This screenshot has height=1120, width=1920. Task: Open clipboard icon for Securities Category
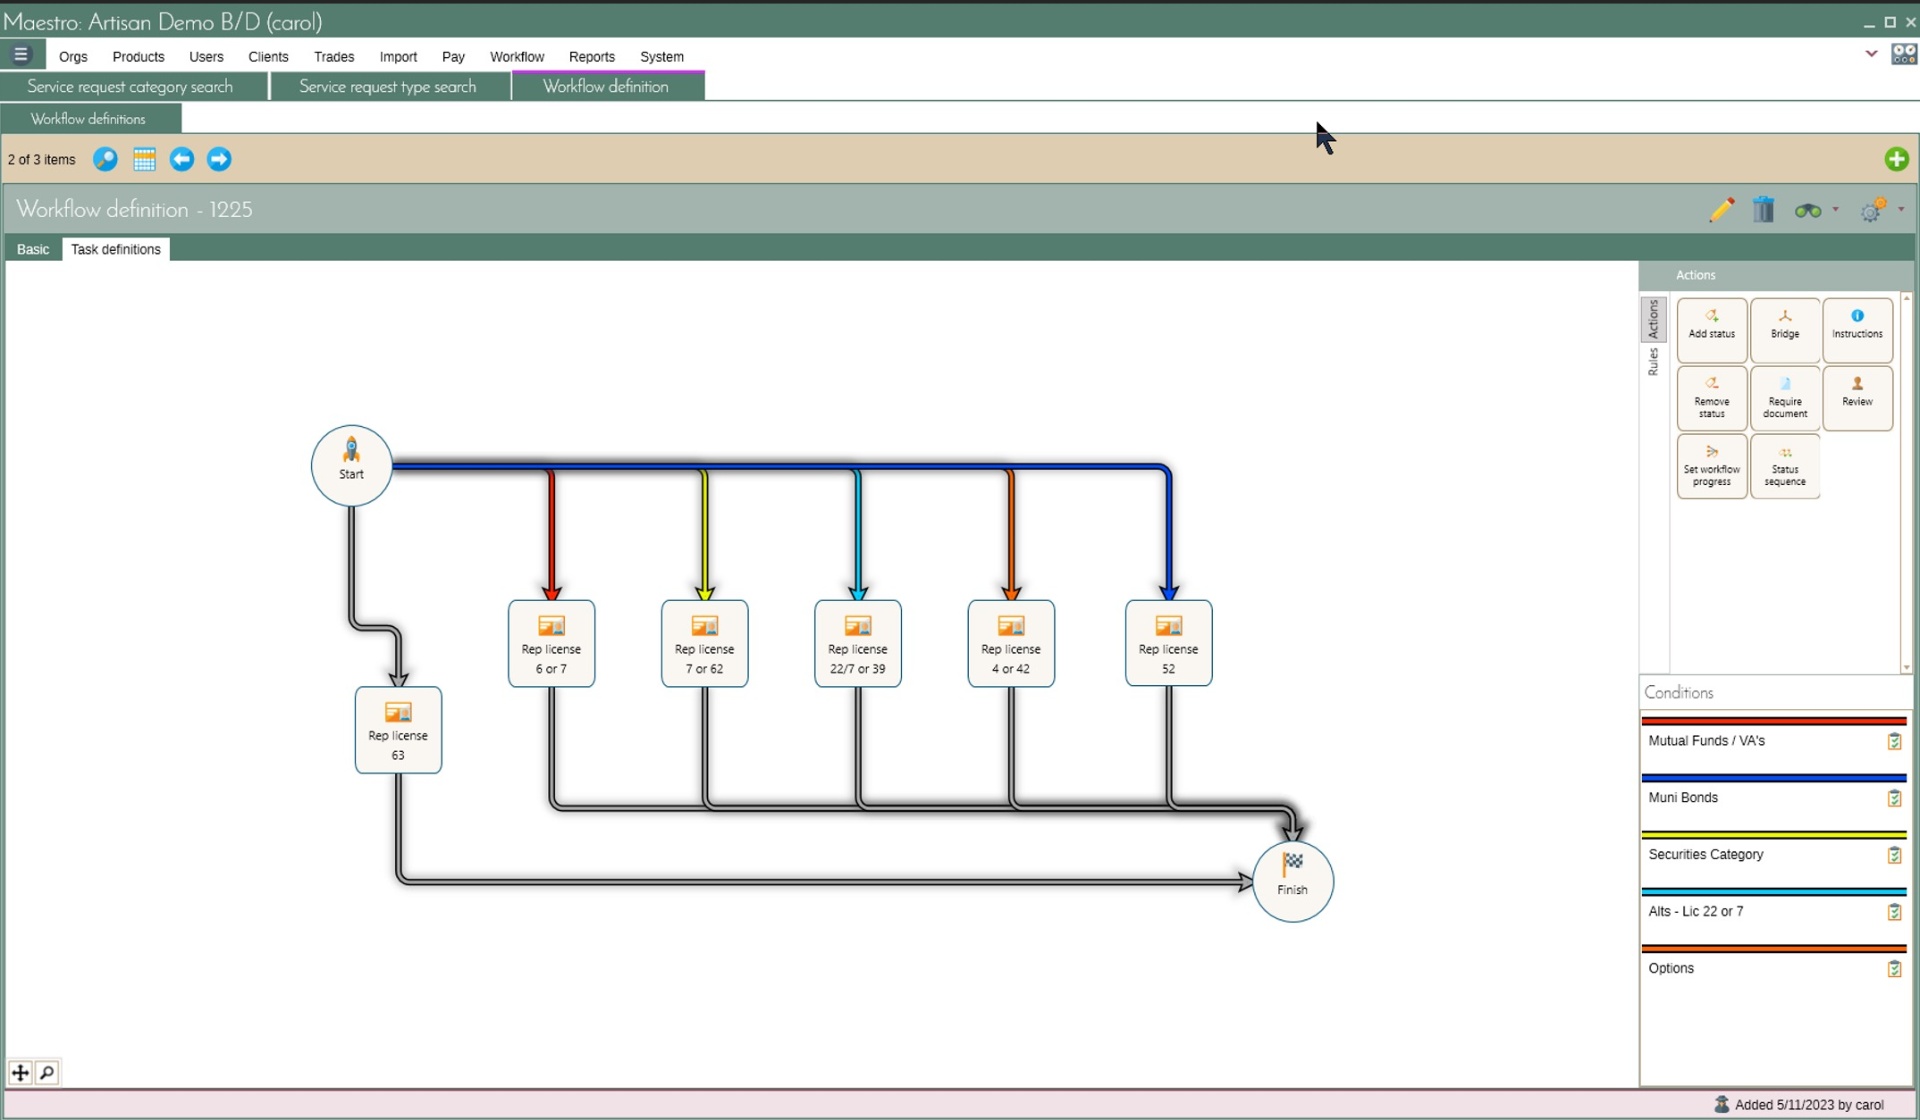[x=1893, y=855]
